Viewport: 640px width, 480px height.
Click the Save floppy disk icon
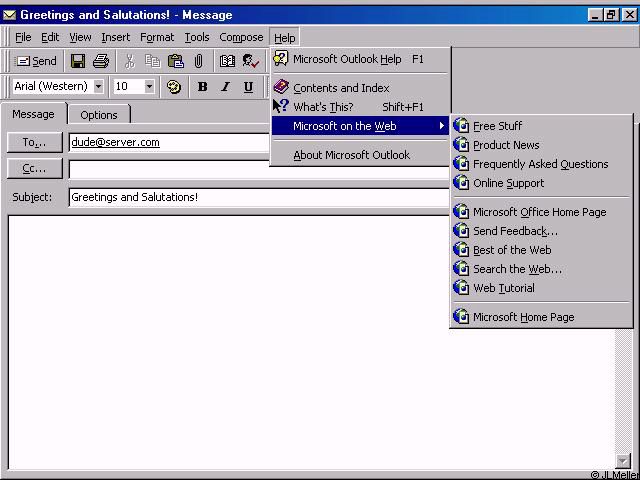[x=78, y=62]
